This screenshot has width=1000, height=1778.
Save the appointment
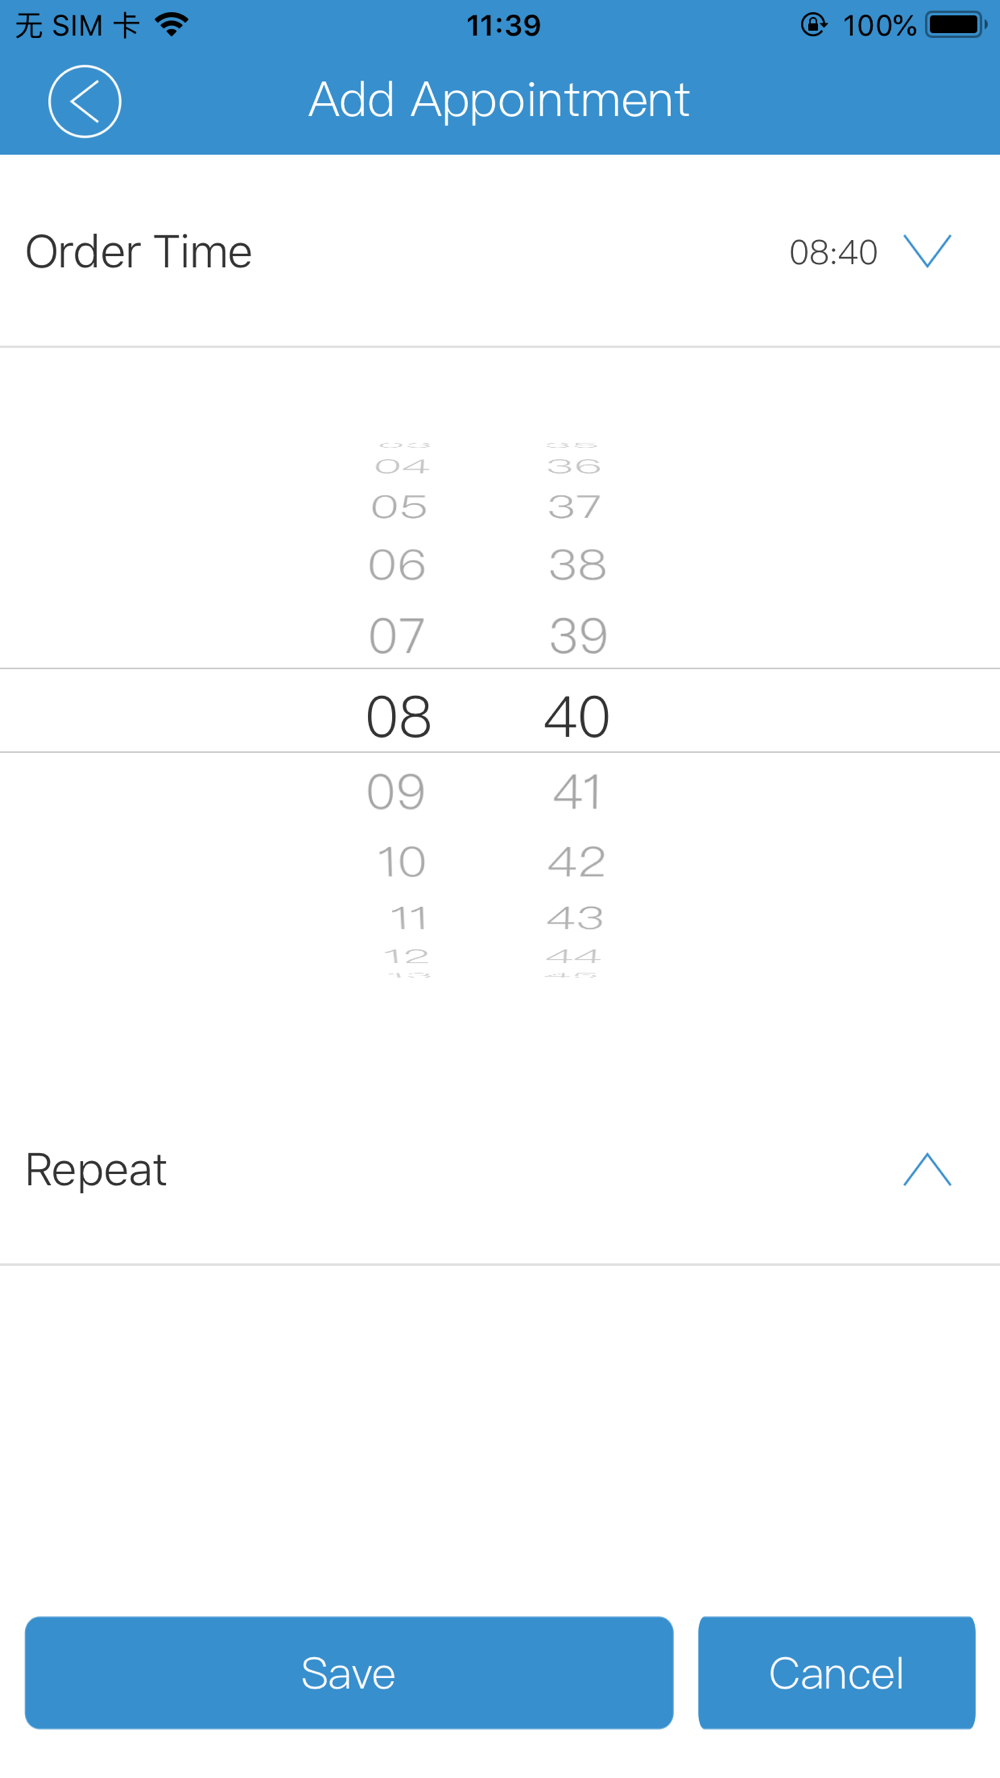click(x=349, y=1672)
